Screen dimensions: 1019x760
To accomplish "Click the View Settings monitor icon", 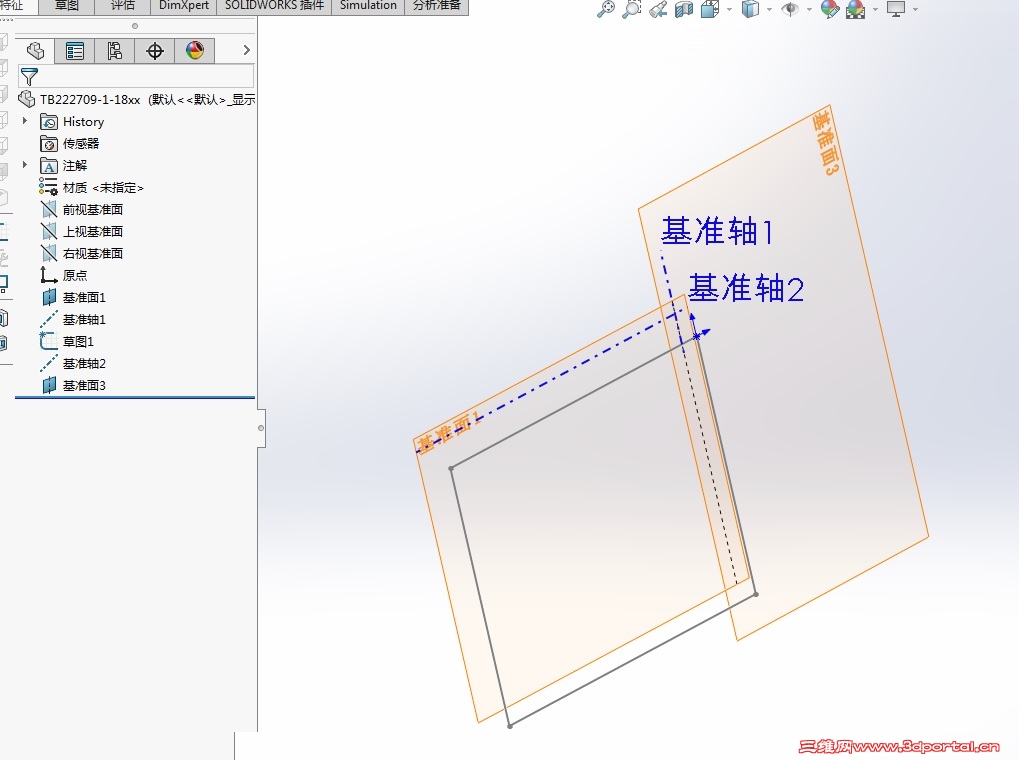I will click(896, 9).
